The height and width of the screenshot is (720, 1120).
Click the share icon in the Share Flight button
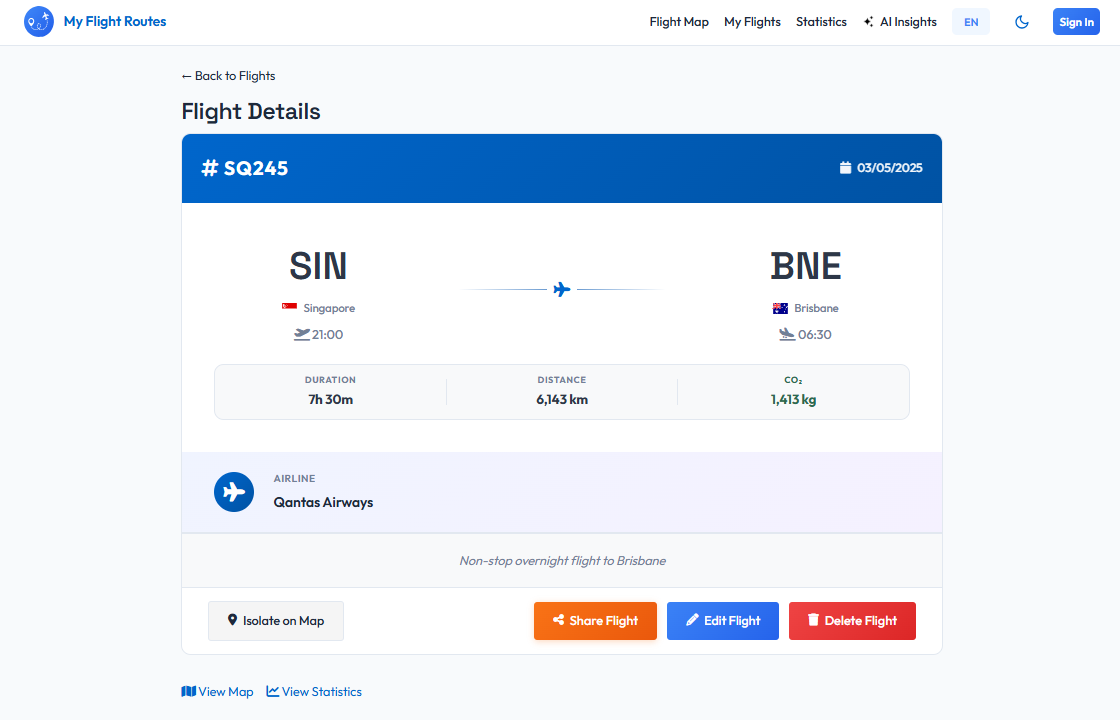[559, 620]
